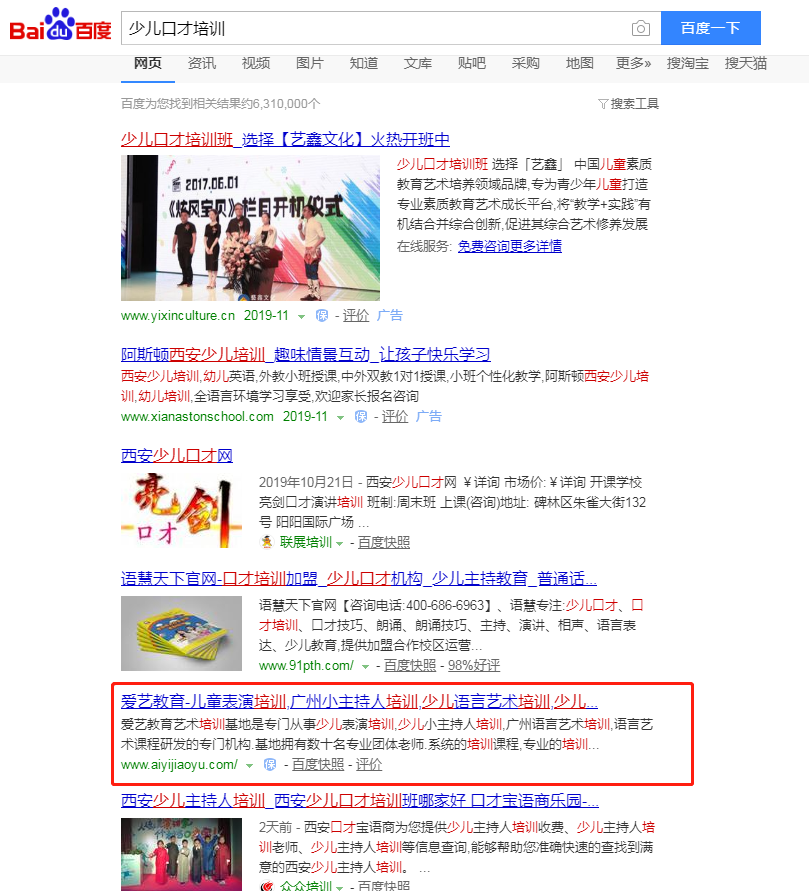The height and width of the screenshot is (891, 809).
Task: Click 评价 link on aiyijiaoyu.com result
Action: (369, 765)
